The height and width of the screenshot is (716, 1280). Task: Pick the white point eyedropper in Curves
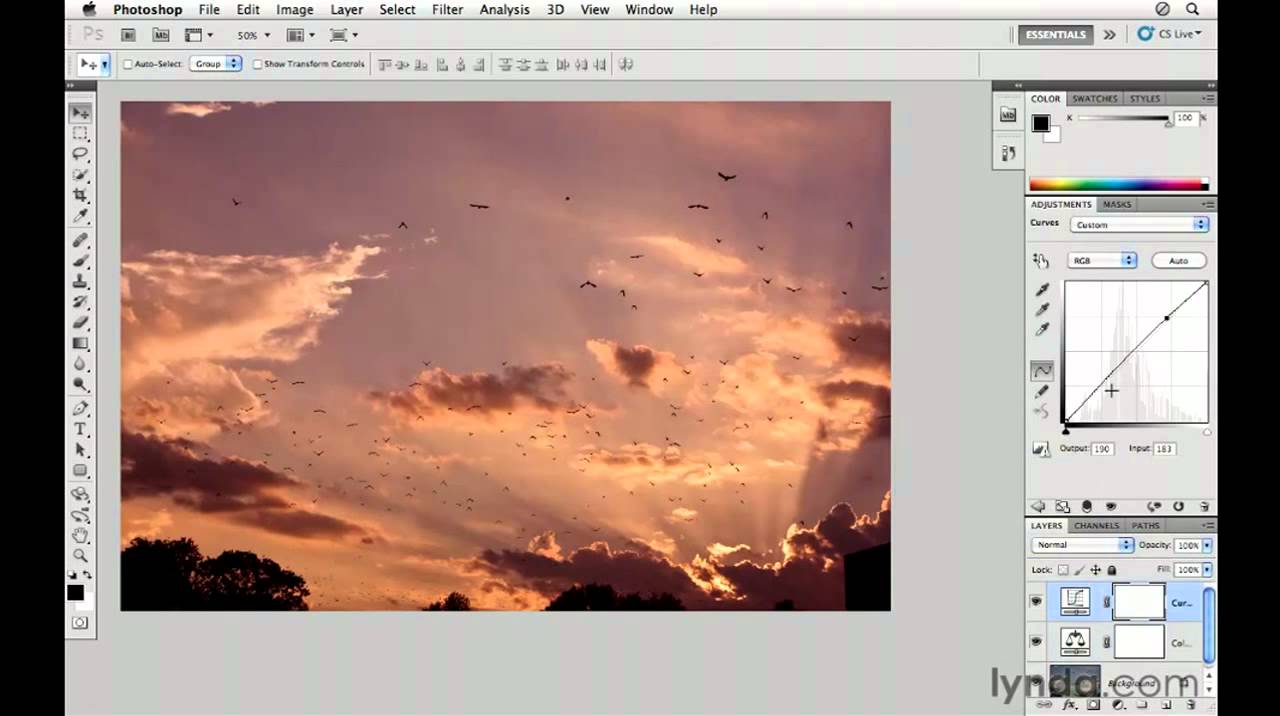tap(1042, 329)
